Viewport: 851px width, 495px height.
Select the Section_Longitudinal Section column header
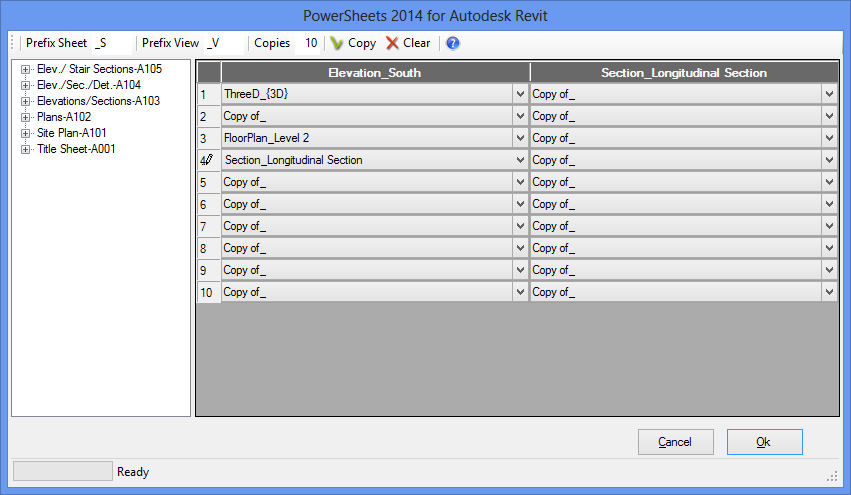pyautogui.click(x=684, y=73)
